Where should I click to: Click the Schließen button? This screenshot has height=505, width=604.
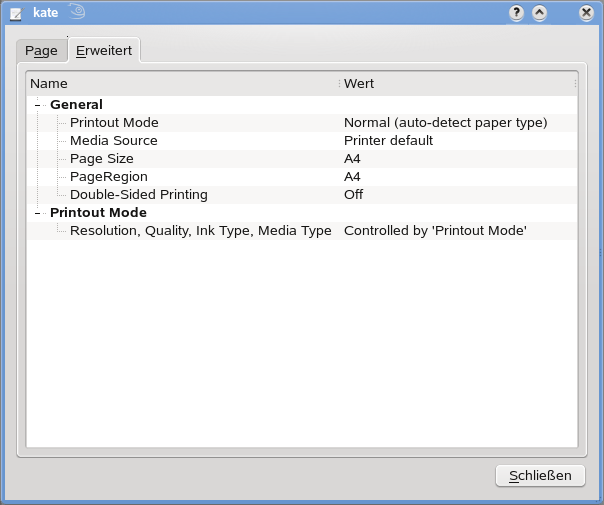[x=540, y=476]
